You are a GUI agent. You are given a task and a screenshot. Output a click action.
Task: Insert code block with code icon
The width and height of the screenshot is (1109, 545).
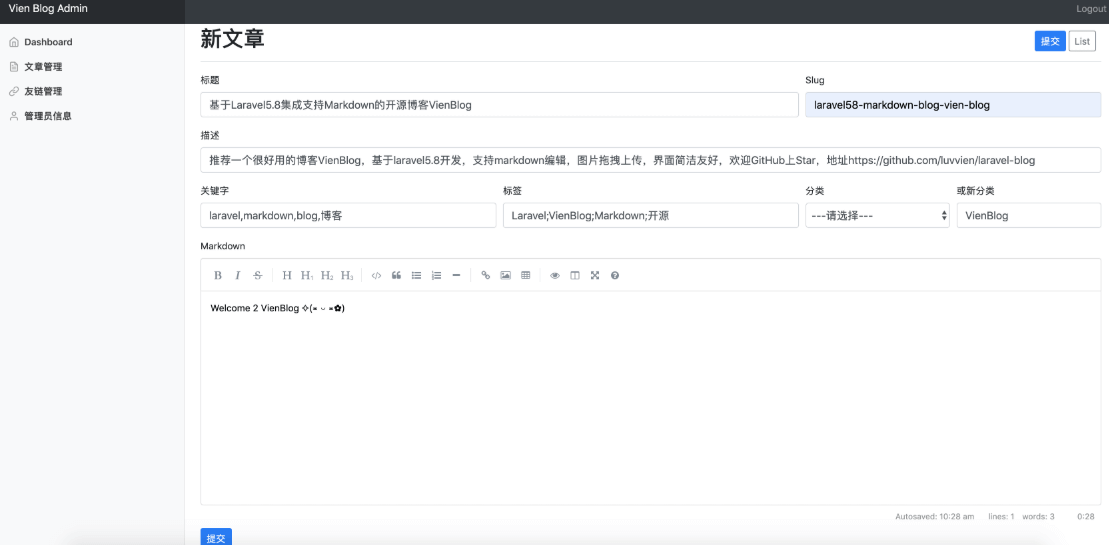(x=376, y=276)
